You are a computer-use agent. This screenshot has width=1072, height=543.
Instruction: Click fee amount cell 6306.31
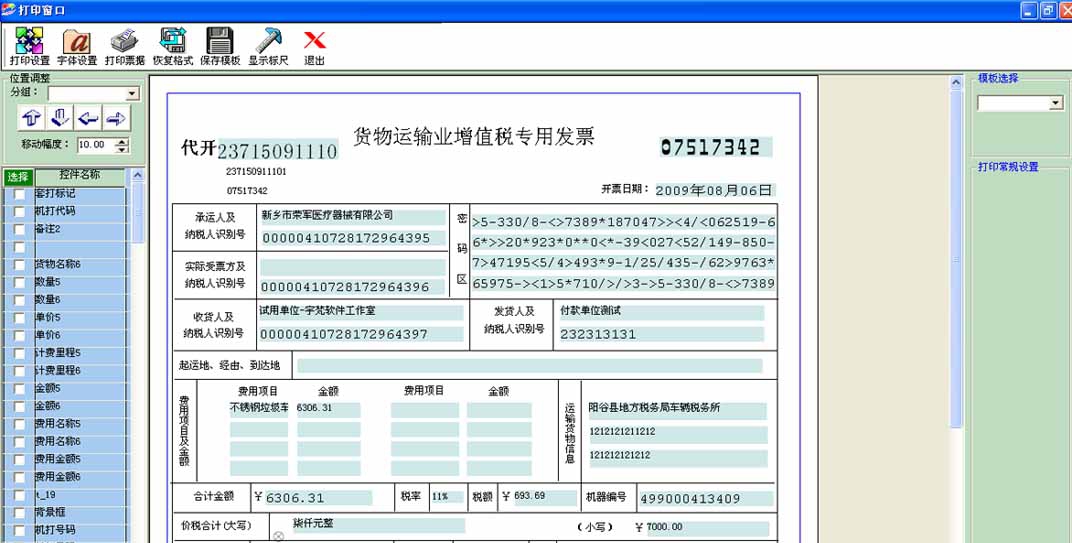coord(328,409)
